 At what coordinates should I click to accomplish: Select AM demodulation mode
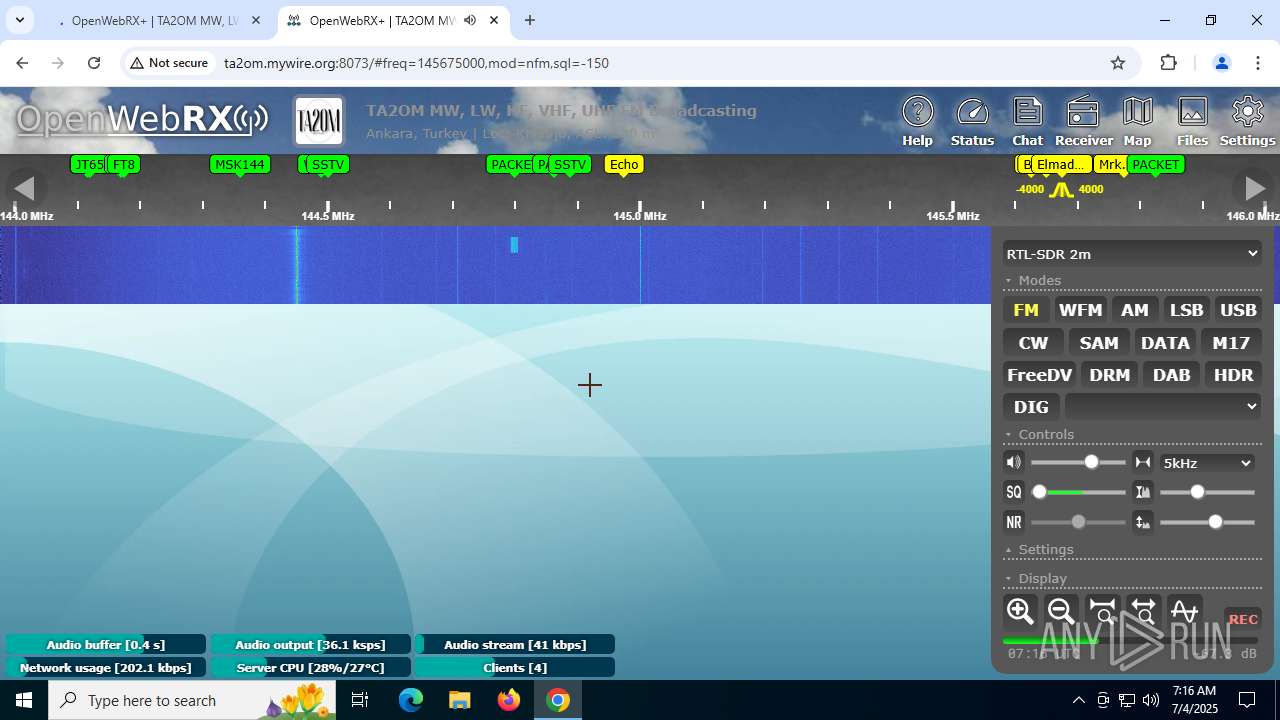coord(1134,310)
